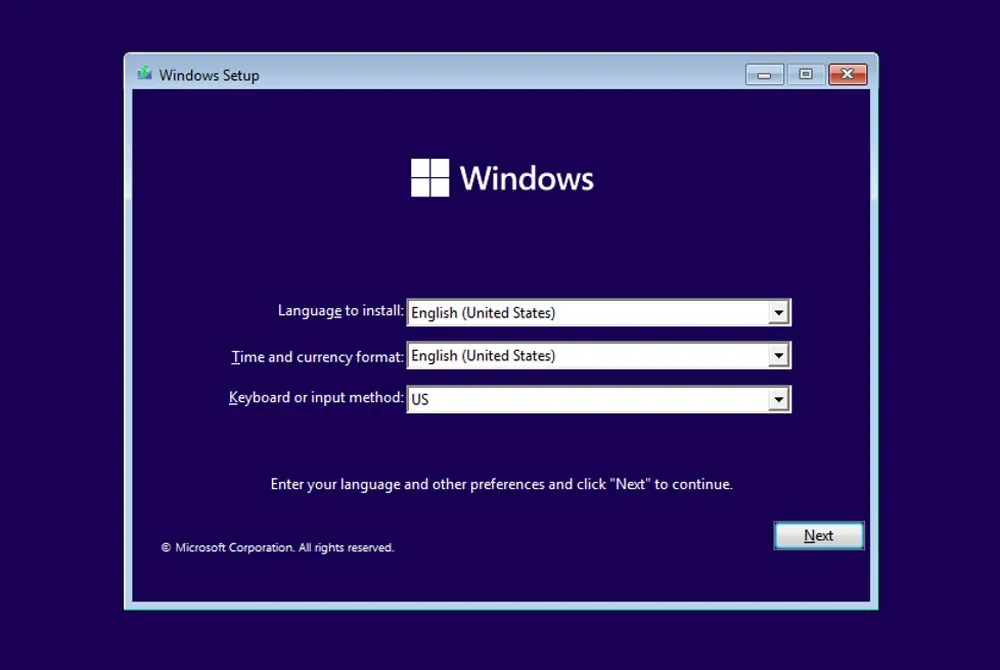1000x670 pixels.
Task: Click the "Keyboard or input method:" label
Action: (316, 398)
